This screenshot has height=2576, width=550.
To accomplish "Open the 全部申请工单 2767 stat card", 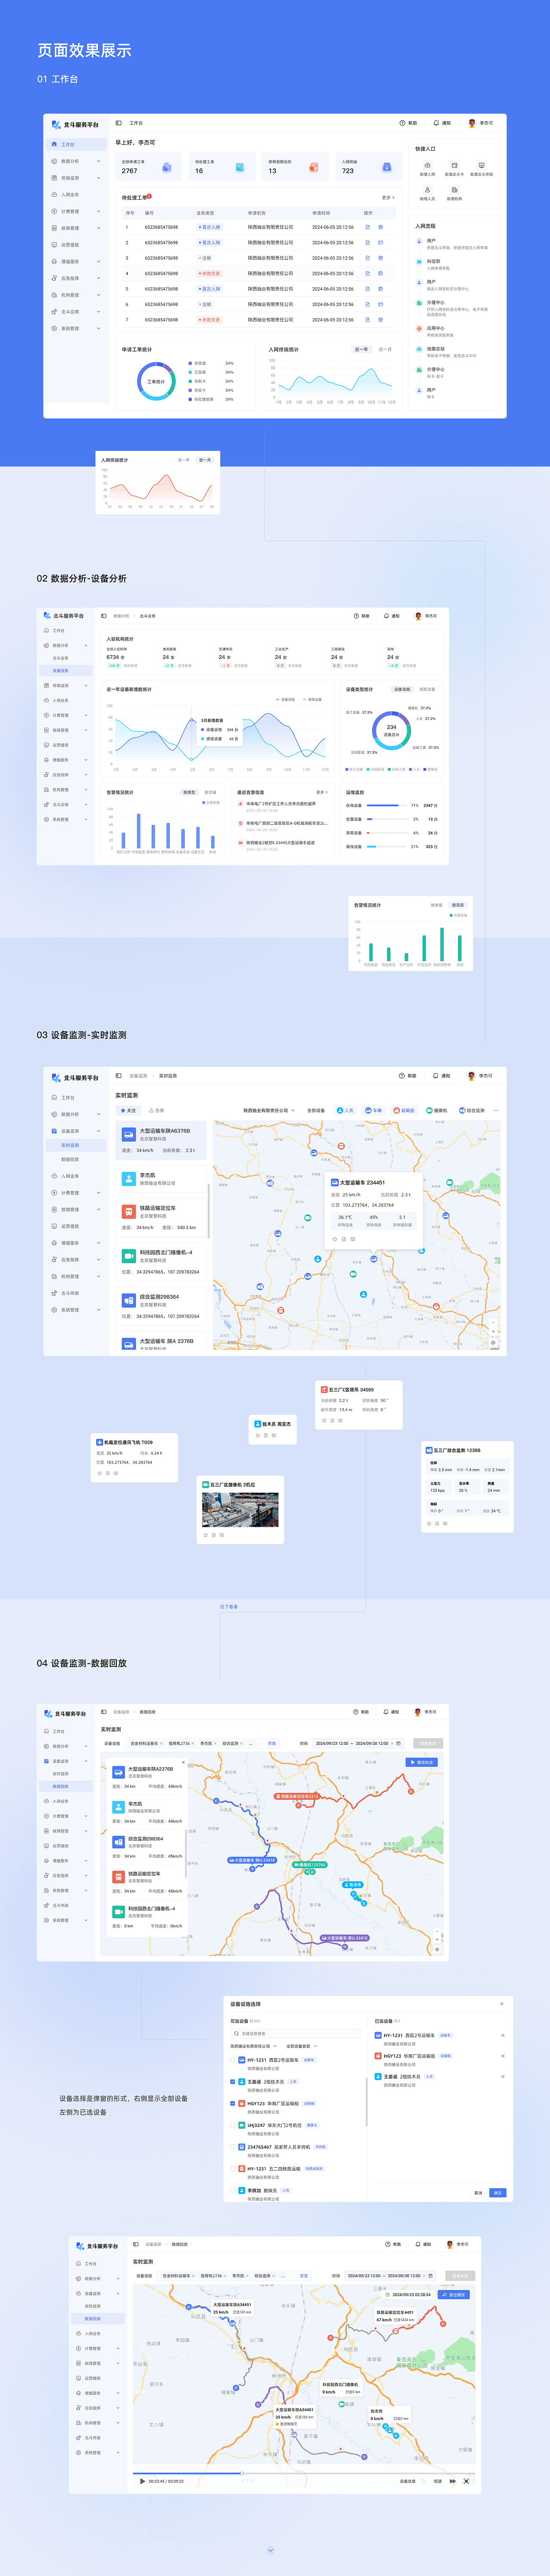I will point(150,166).
